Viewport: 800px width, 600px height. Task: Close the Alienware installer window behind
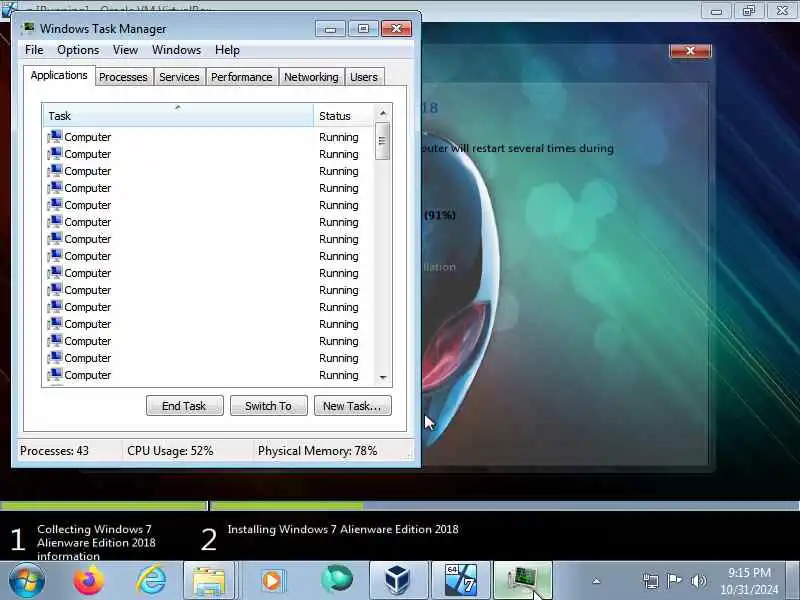690,51
